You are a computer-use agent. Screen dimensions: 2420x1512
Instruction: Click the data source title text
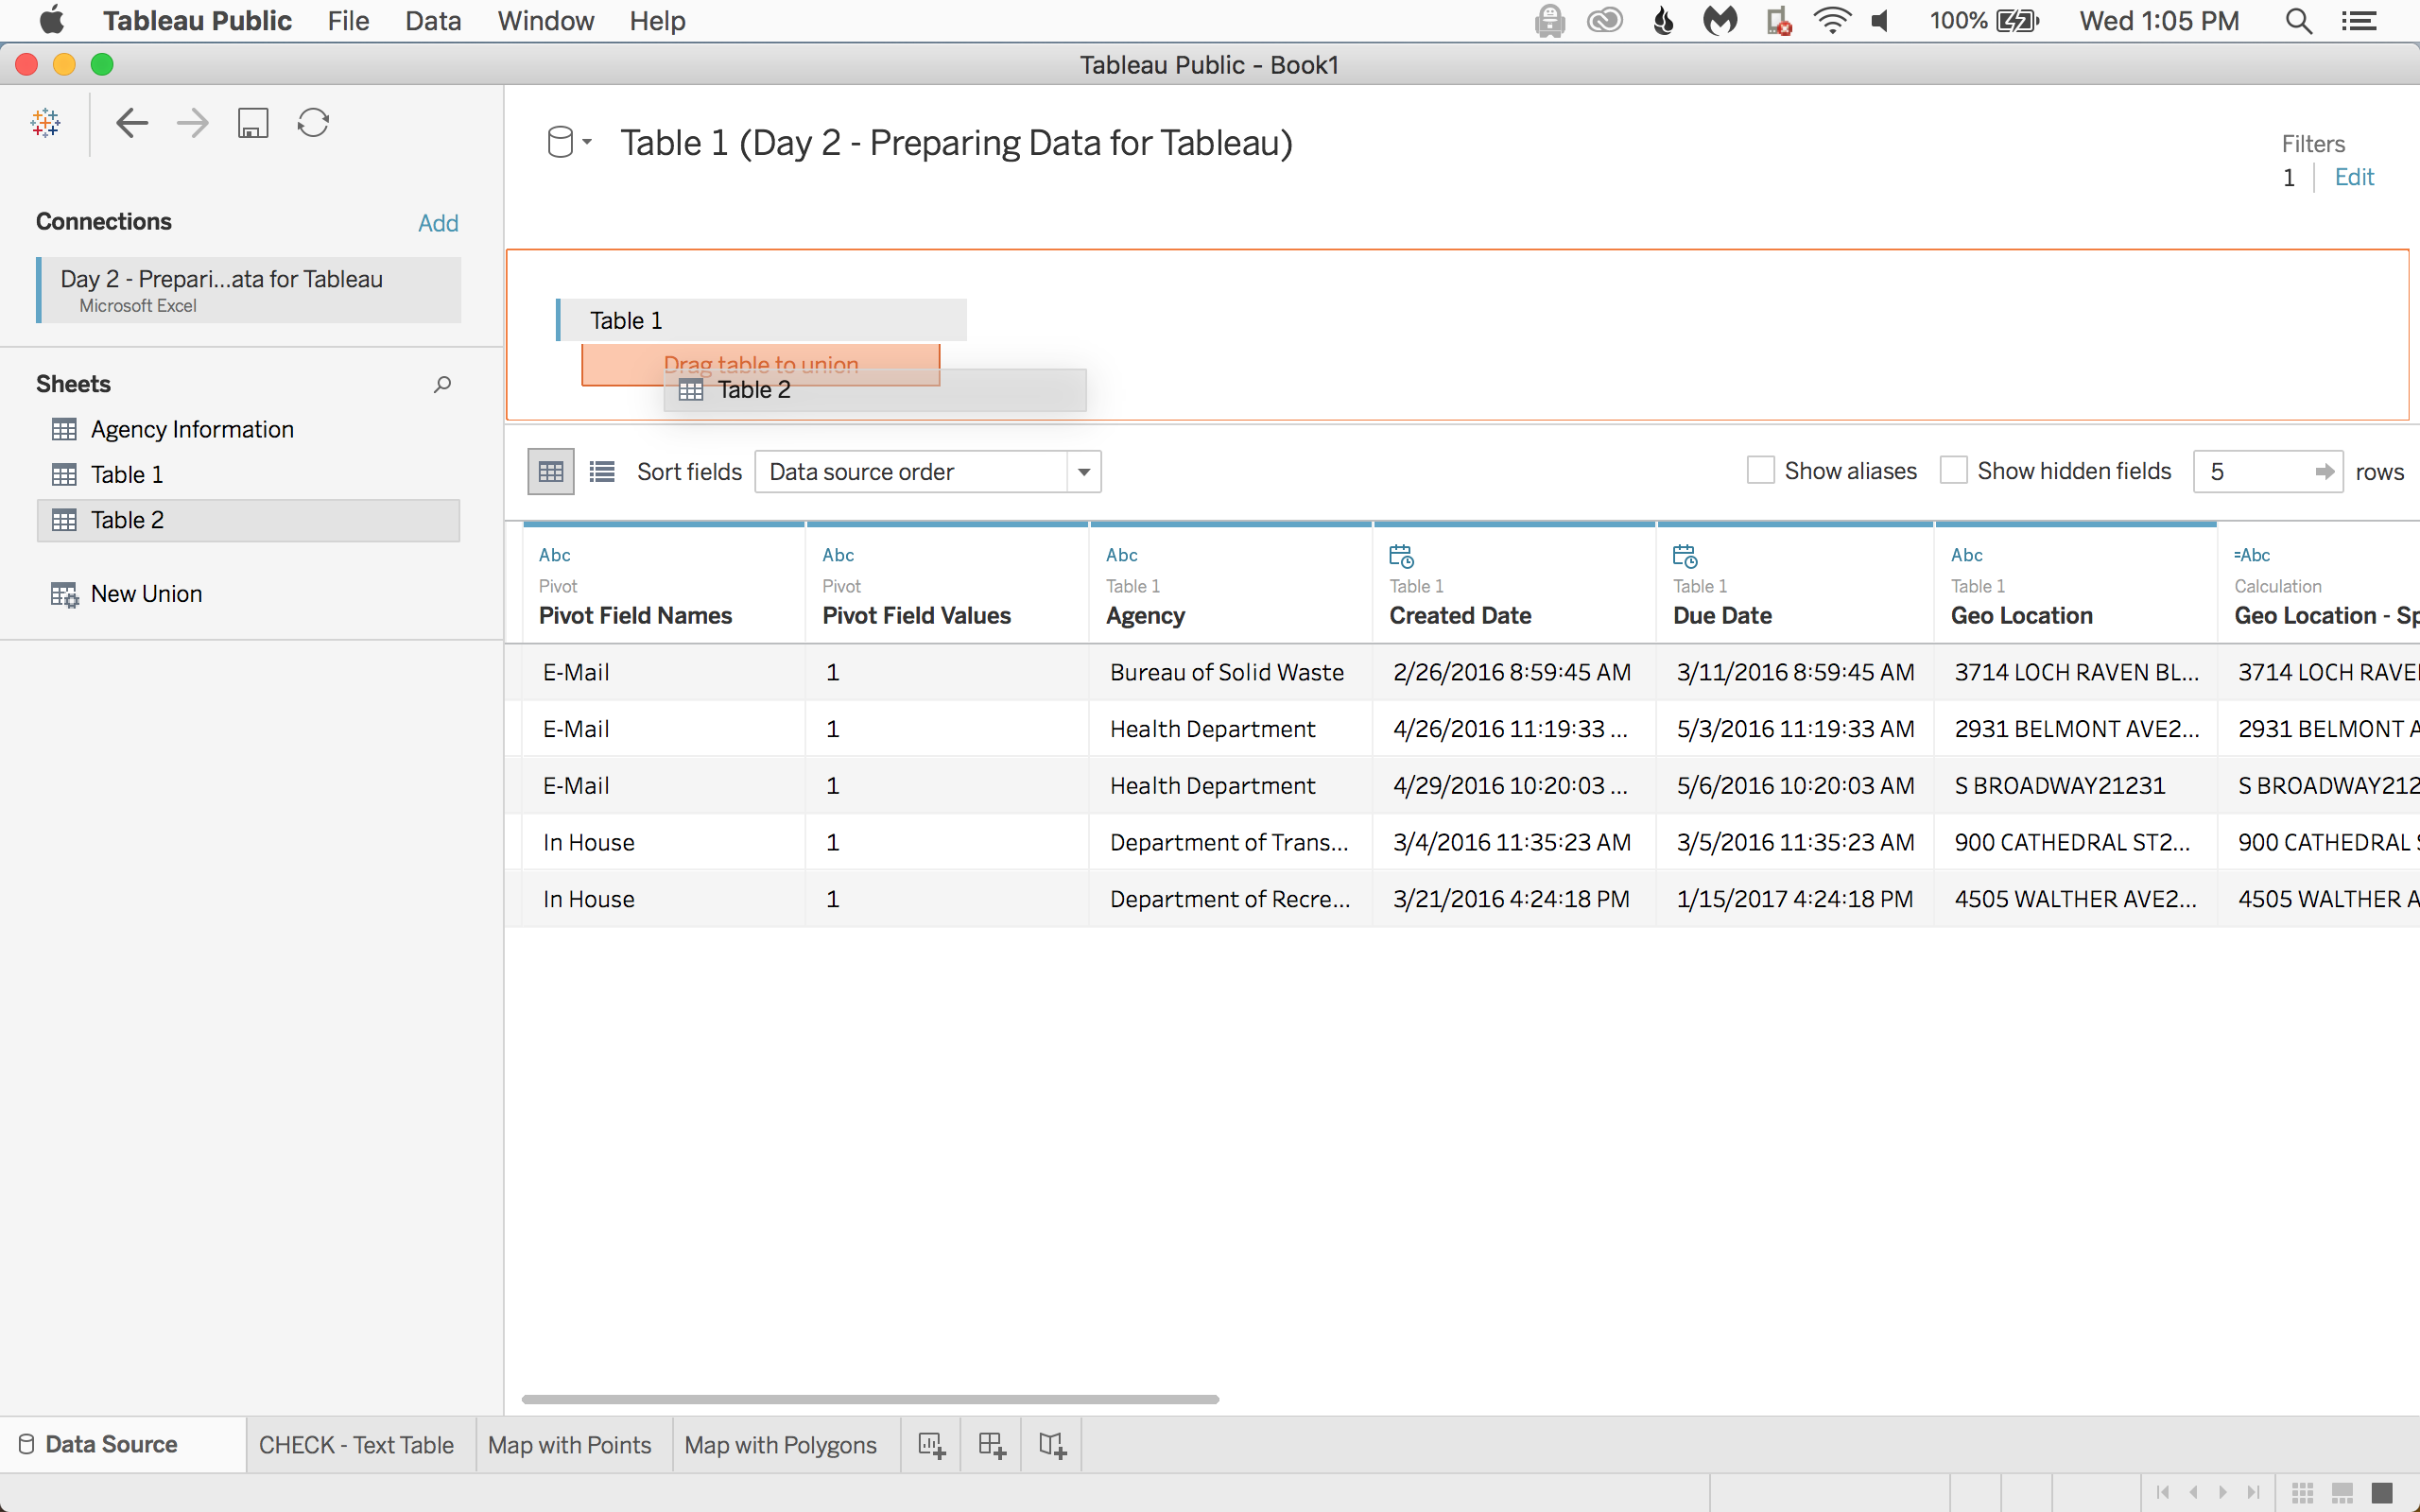[x=956, y=143]
